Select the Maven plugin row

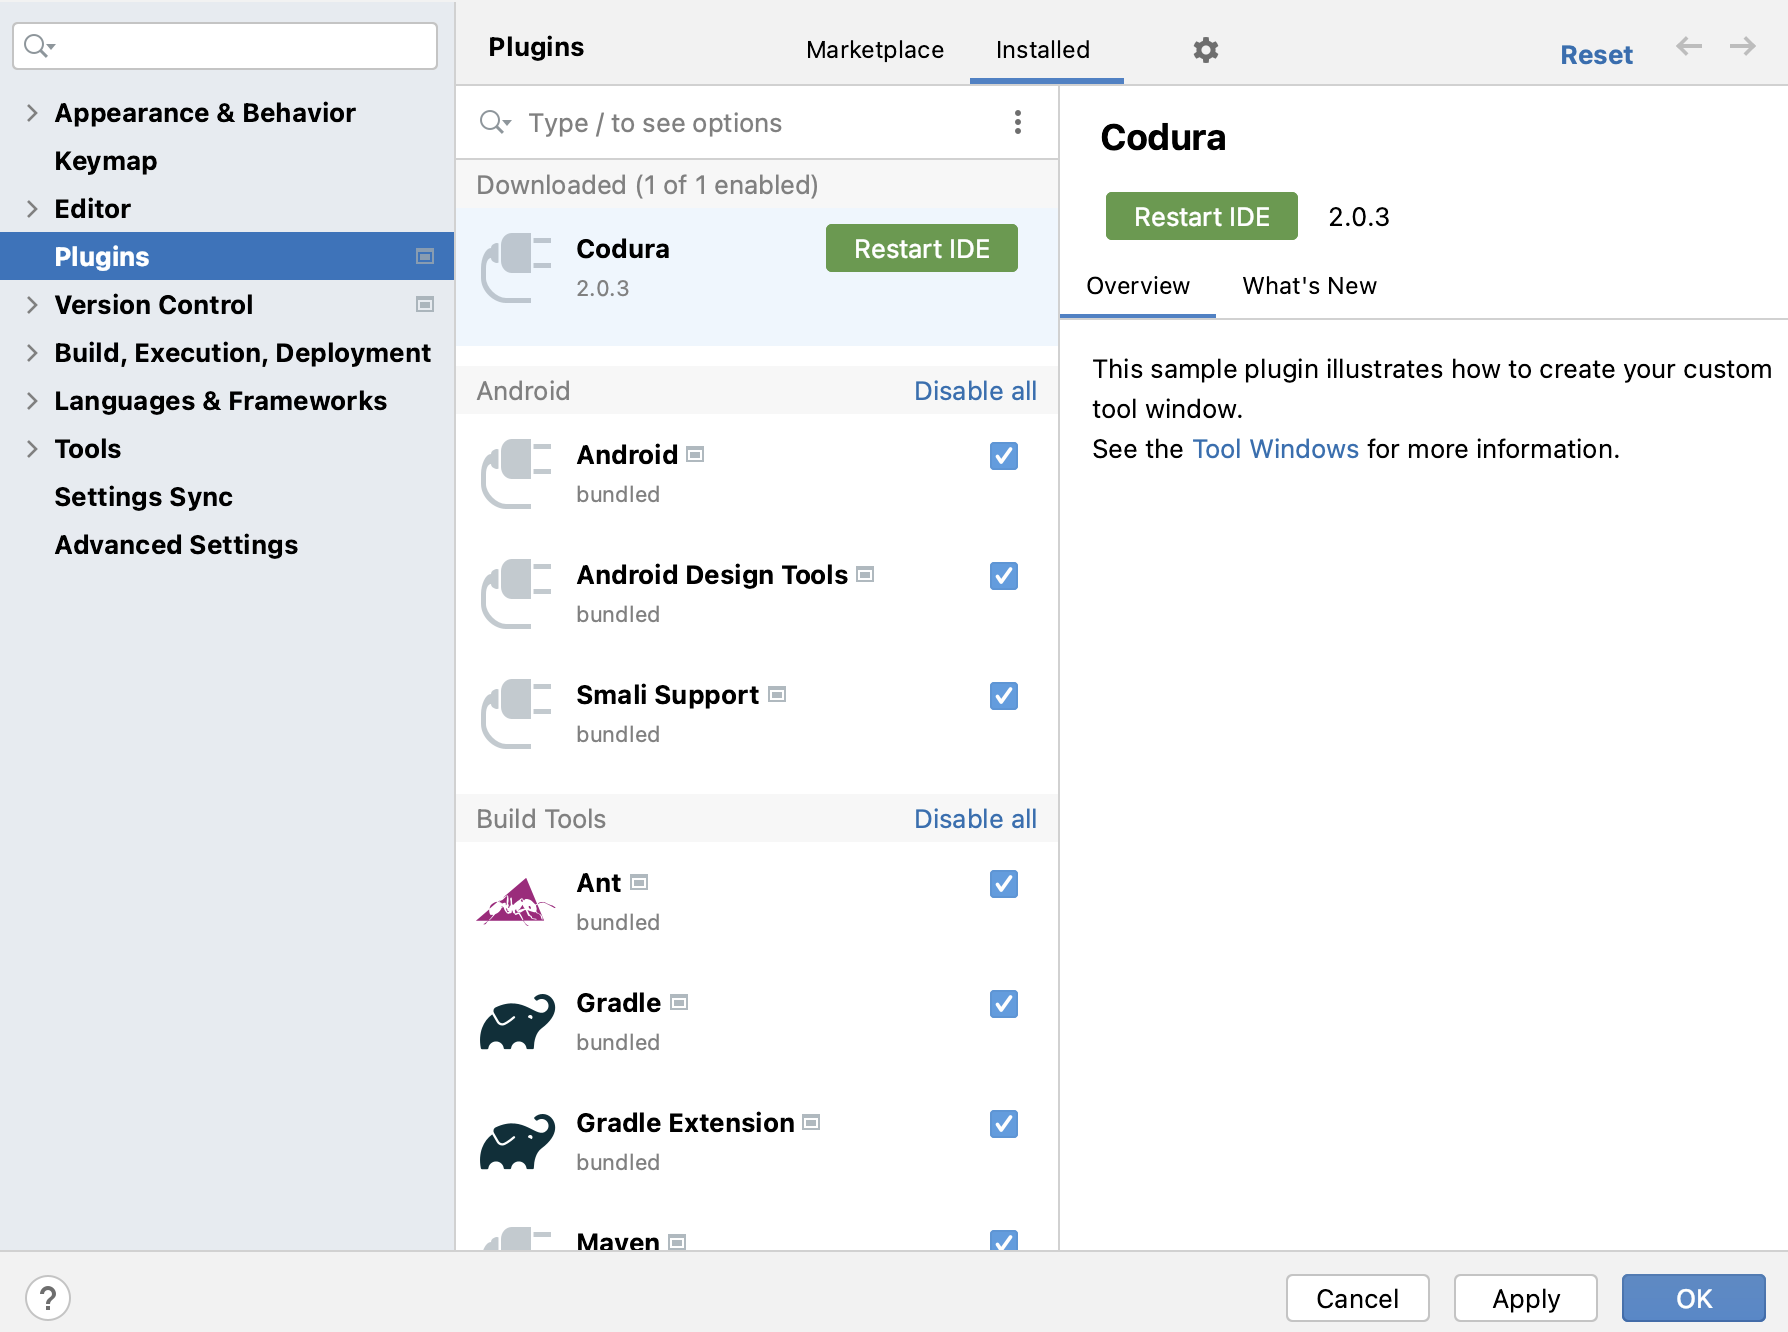point(757,1238)
